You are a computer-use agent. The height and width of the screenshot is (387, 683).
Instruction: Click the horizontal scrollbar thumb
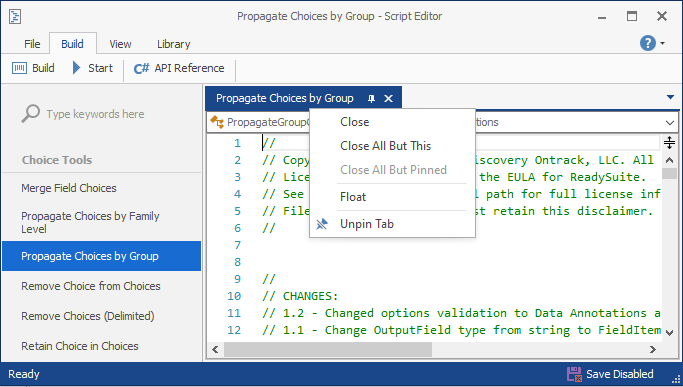tap(328, 350)
